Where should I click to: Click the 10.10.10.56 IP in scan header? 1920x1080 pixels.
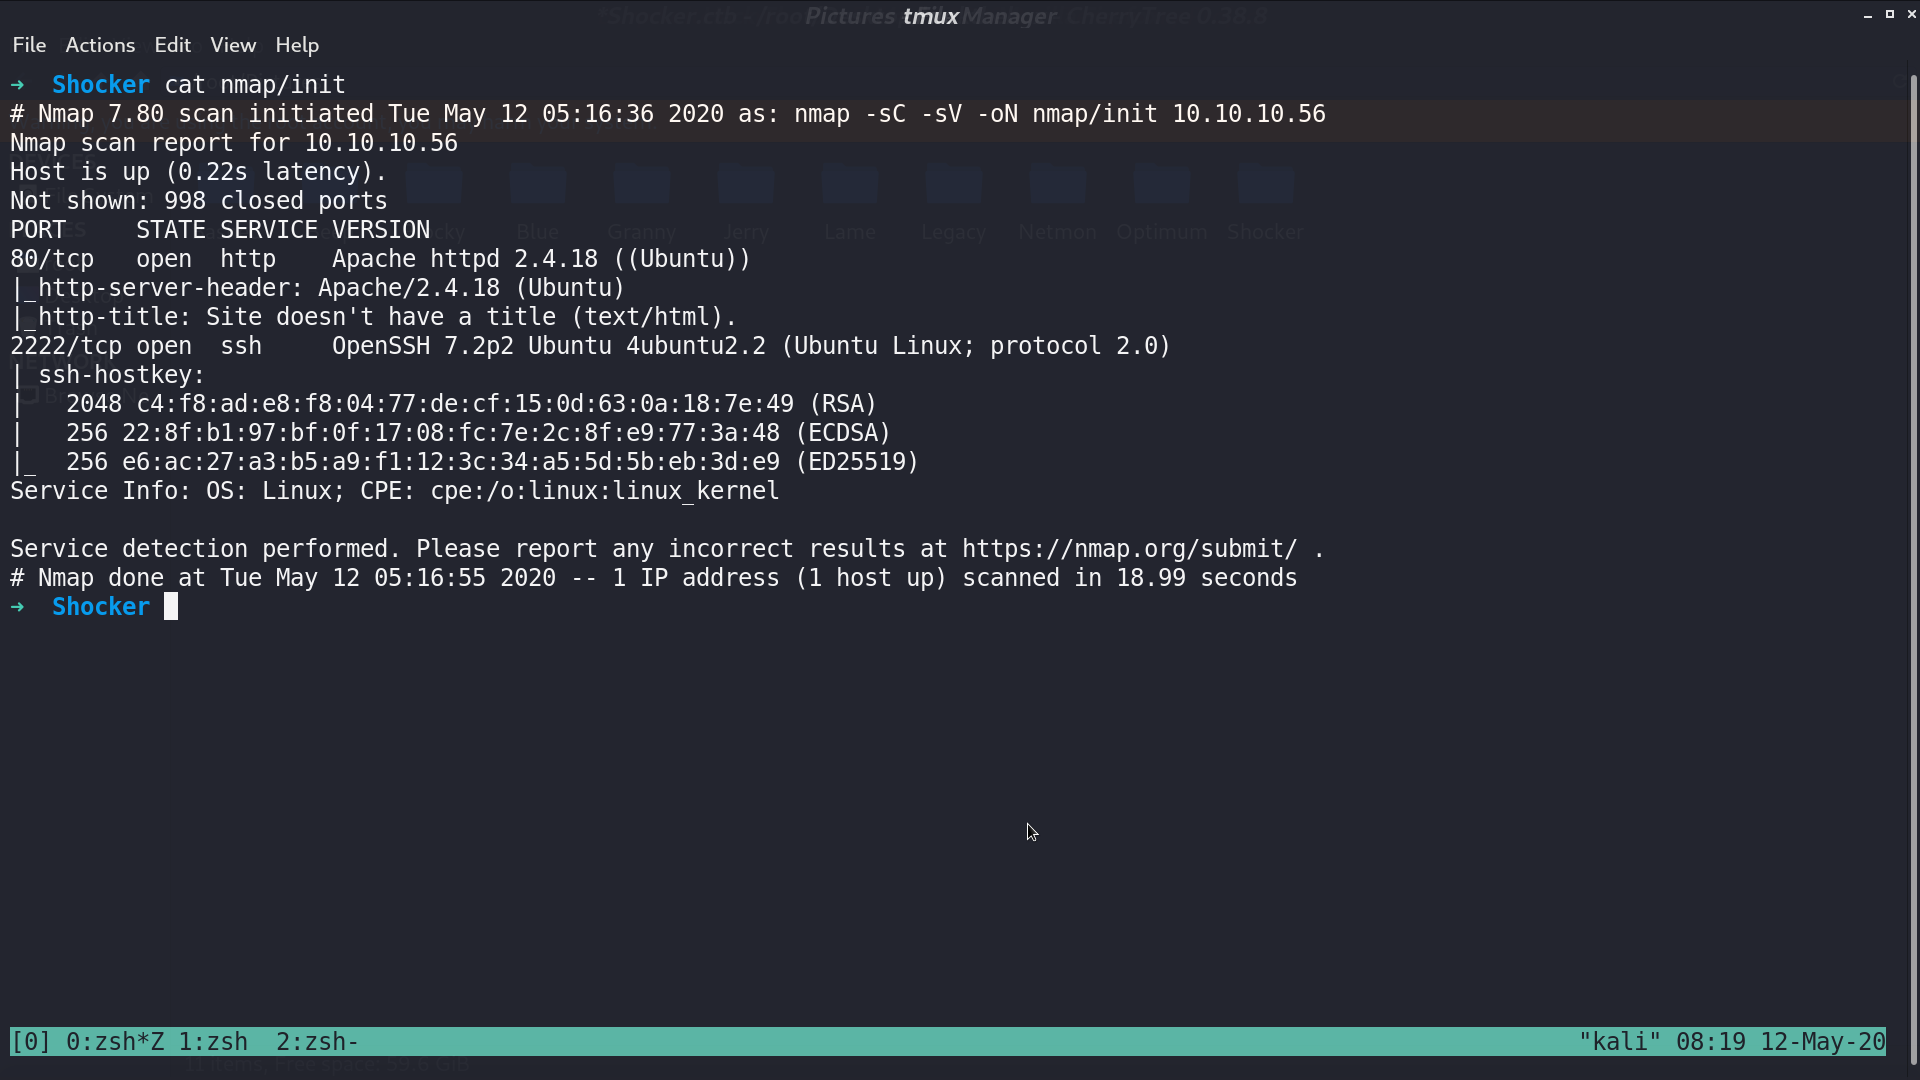(x=1249, y=114)
